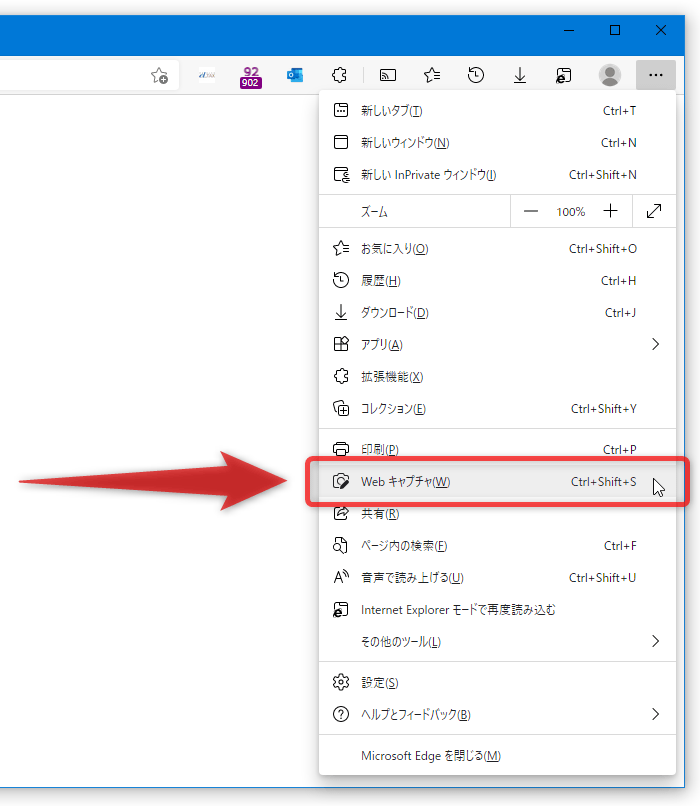Viewport: 700px width, 806px height.
Task: Maximize the Edge window
Action: click(615, 30)
